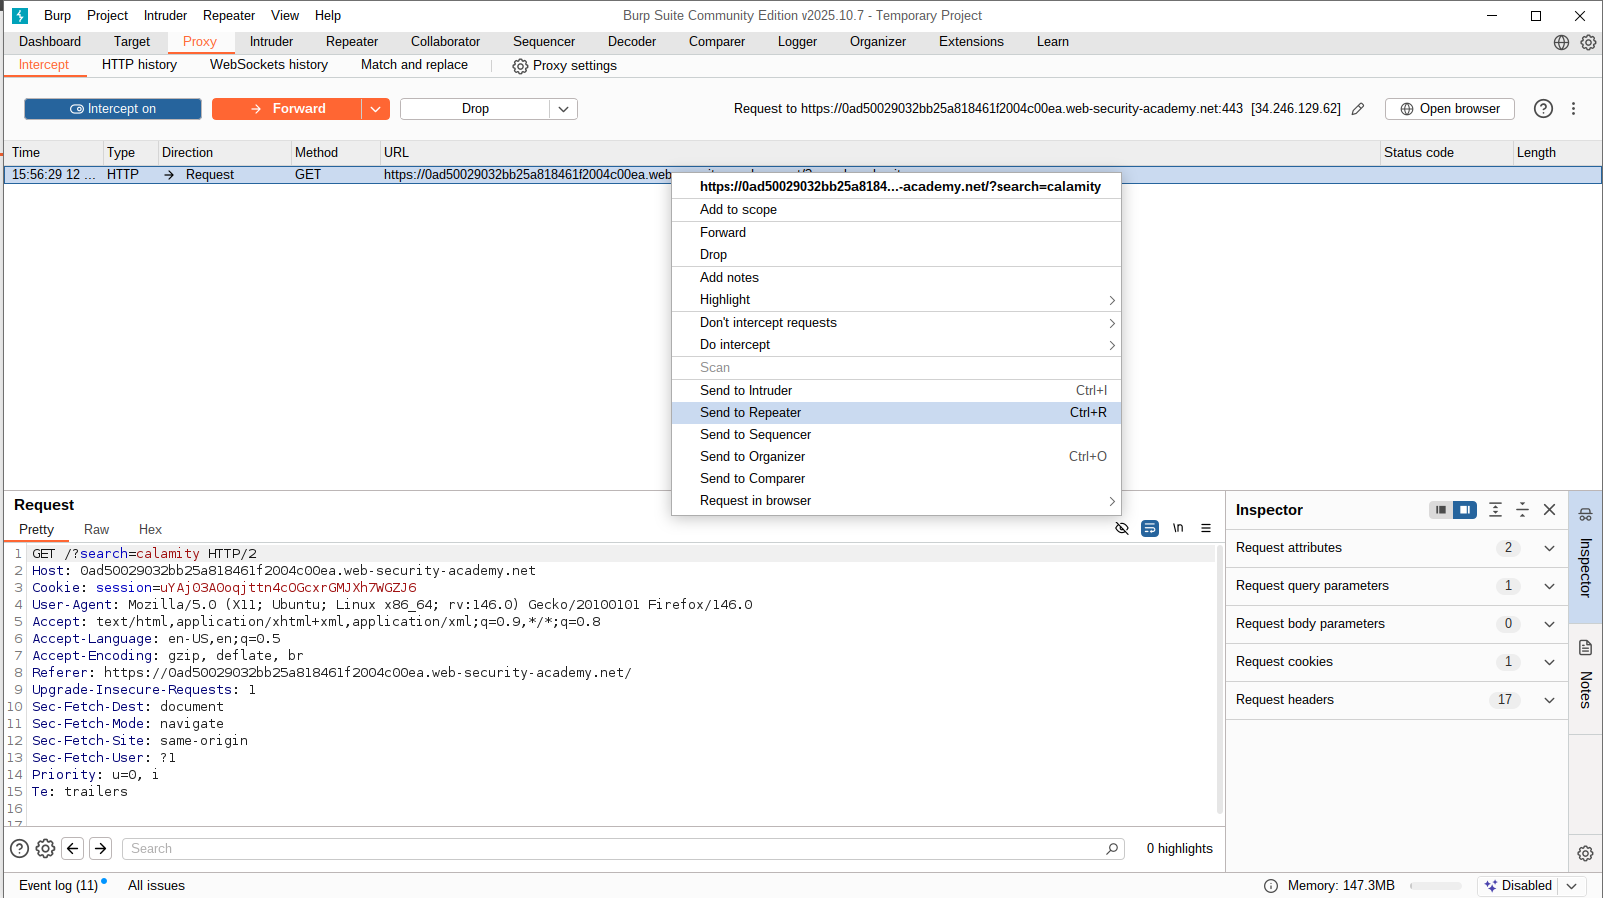Viewport: 1603px width, 898px height.
Task: Click the Burp Suite logo icon
Action: pos(20,16)
